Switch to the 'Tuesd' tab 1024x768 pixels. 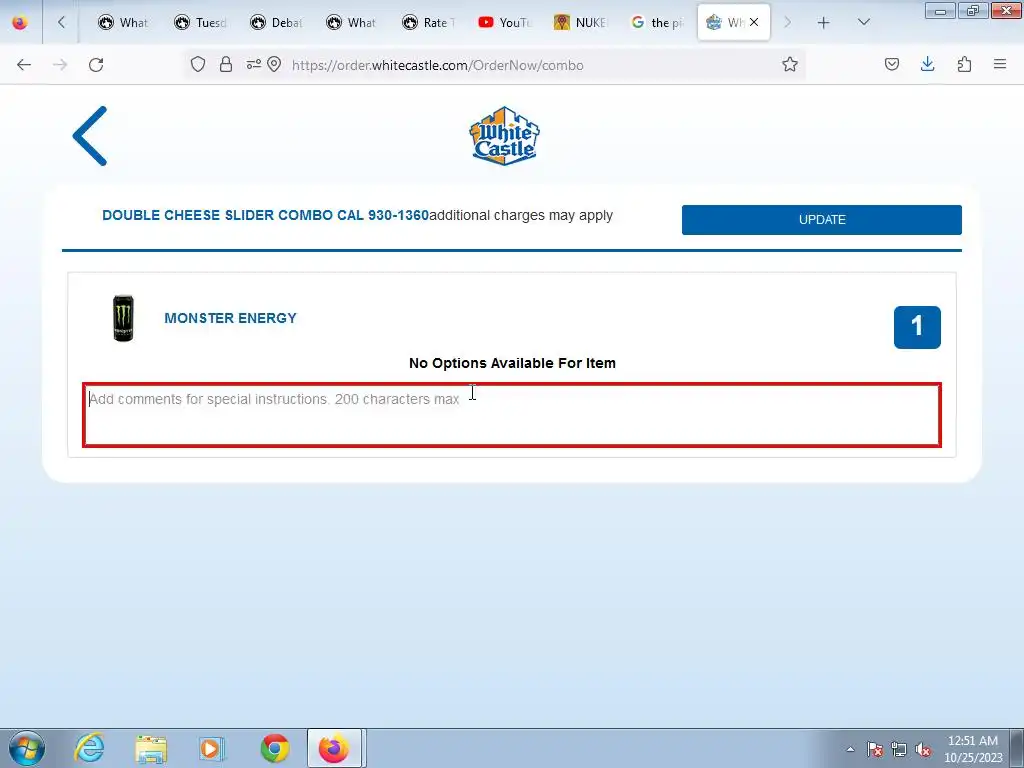pos(200,22)
